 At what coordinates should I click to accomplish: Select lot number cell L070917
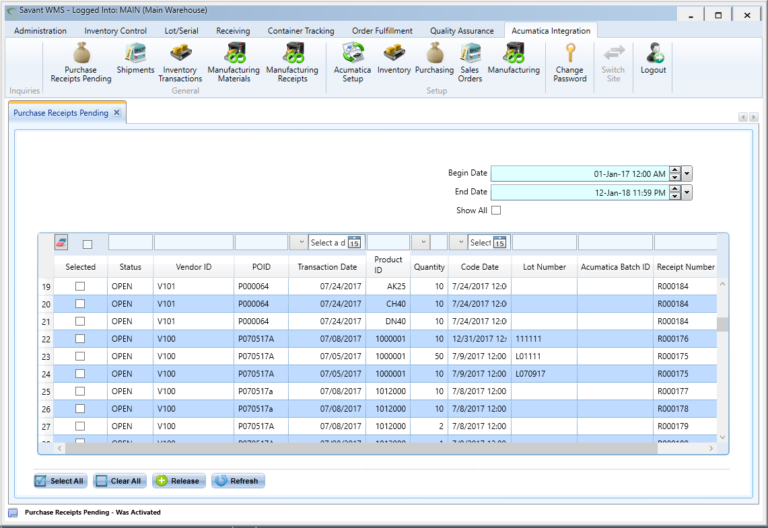pyautogui.click(x=544, y=374)
